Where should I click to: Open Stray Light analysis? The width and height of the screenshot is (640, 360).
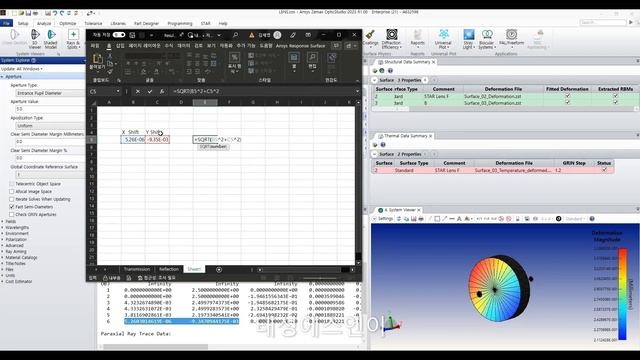pyautogui.click(x=469, y=39)
